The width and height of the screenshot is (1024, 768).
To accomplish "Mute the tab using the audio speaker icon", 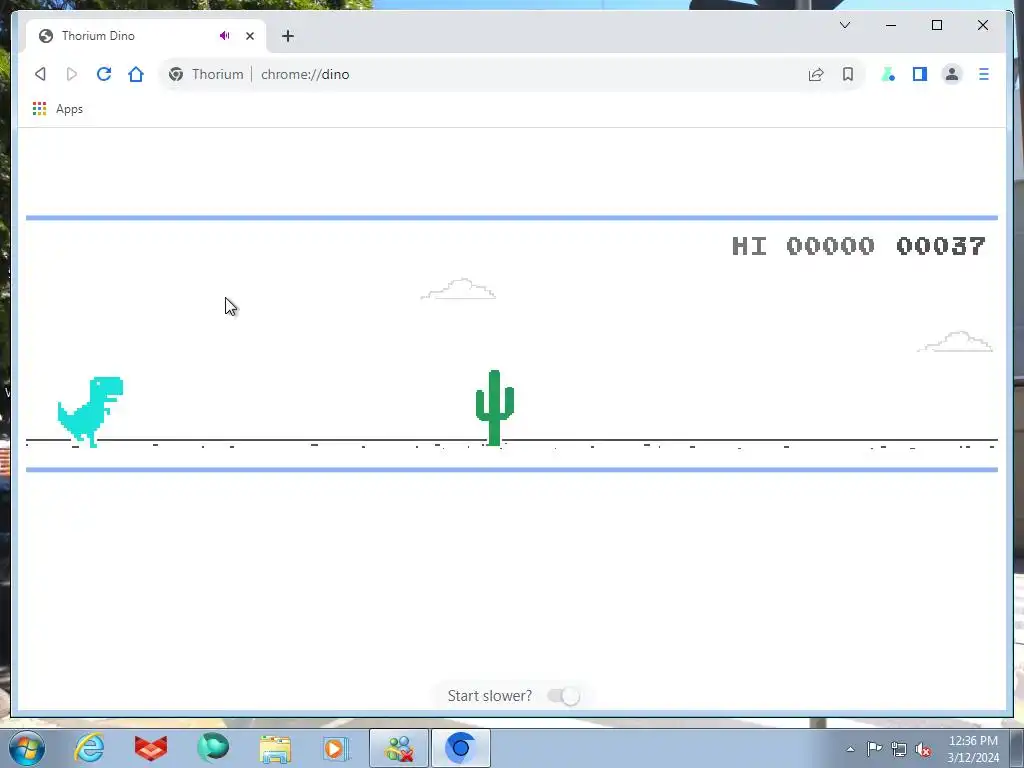I will coord(225,36).
